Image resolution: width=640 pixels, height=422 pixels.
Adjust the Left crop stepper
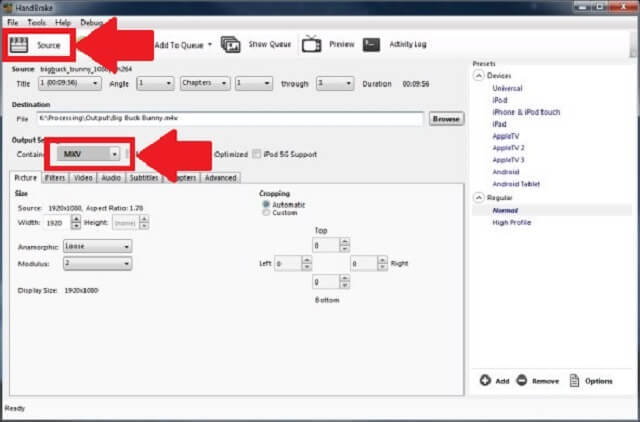[x=307, y=263]
